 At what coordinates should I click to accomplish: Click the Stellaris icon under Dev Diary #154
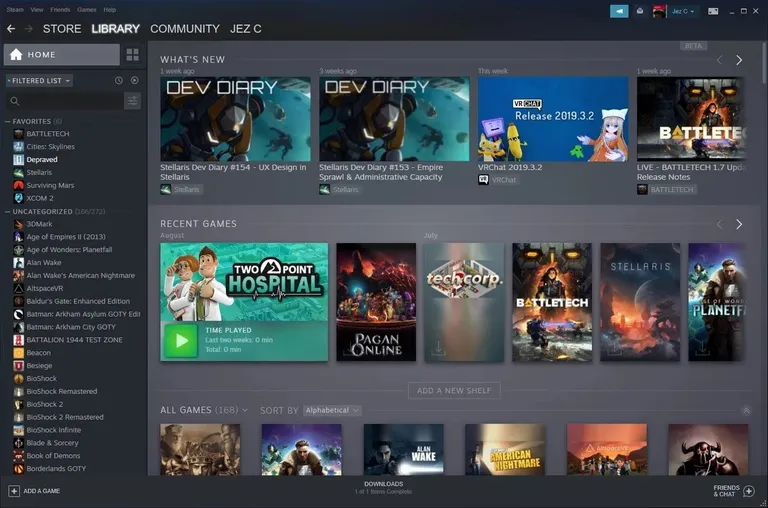[166, 190]
